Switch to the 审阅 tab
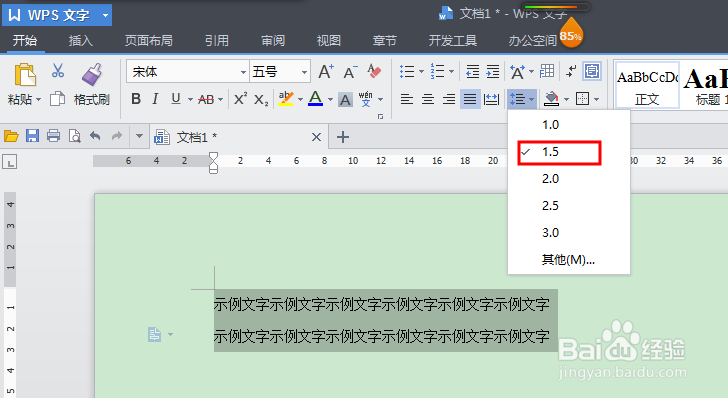The height and width of the screenshot is (398, 728). [273, 41]
